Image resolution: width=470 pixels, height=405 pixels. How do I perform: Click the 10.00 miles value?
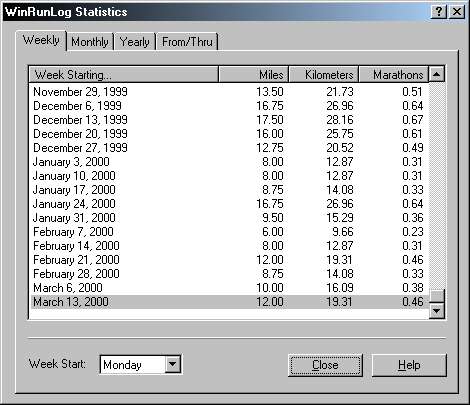pos(270,288)
